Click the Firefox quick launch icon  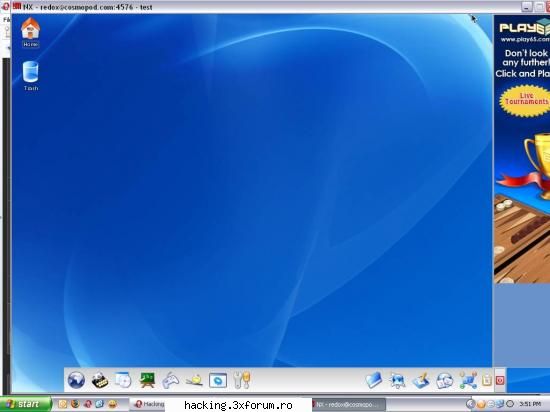coord(75,404)
